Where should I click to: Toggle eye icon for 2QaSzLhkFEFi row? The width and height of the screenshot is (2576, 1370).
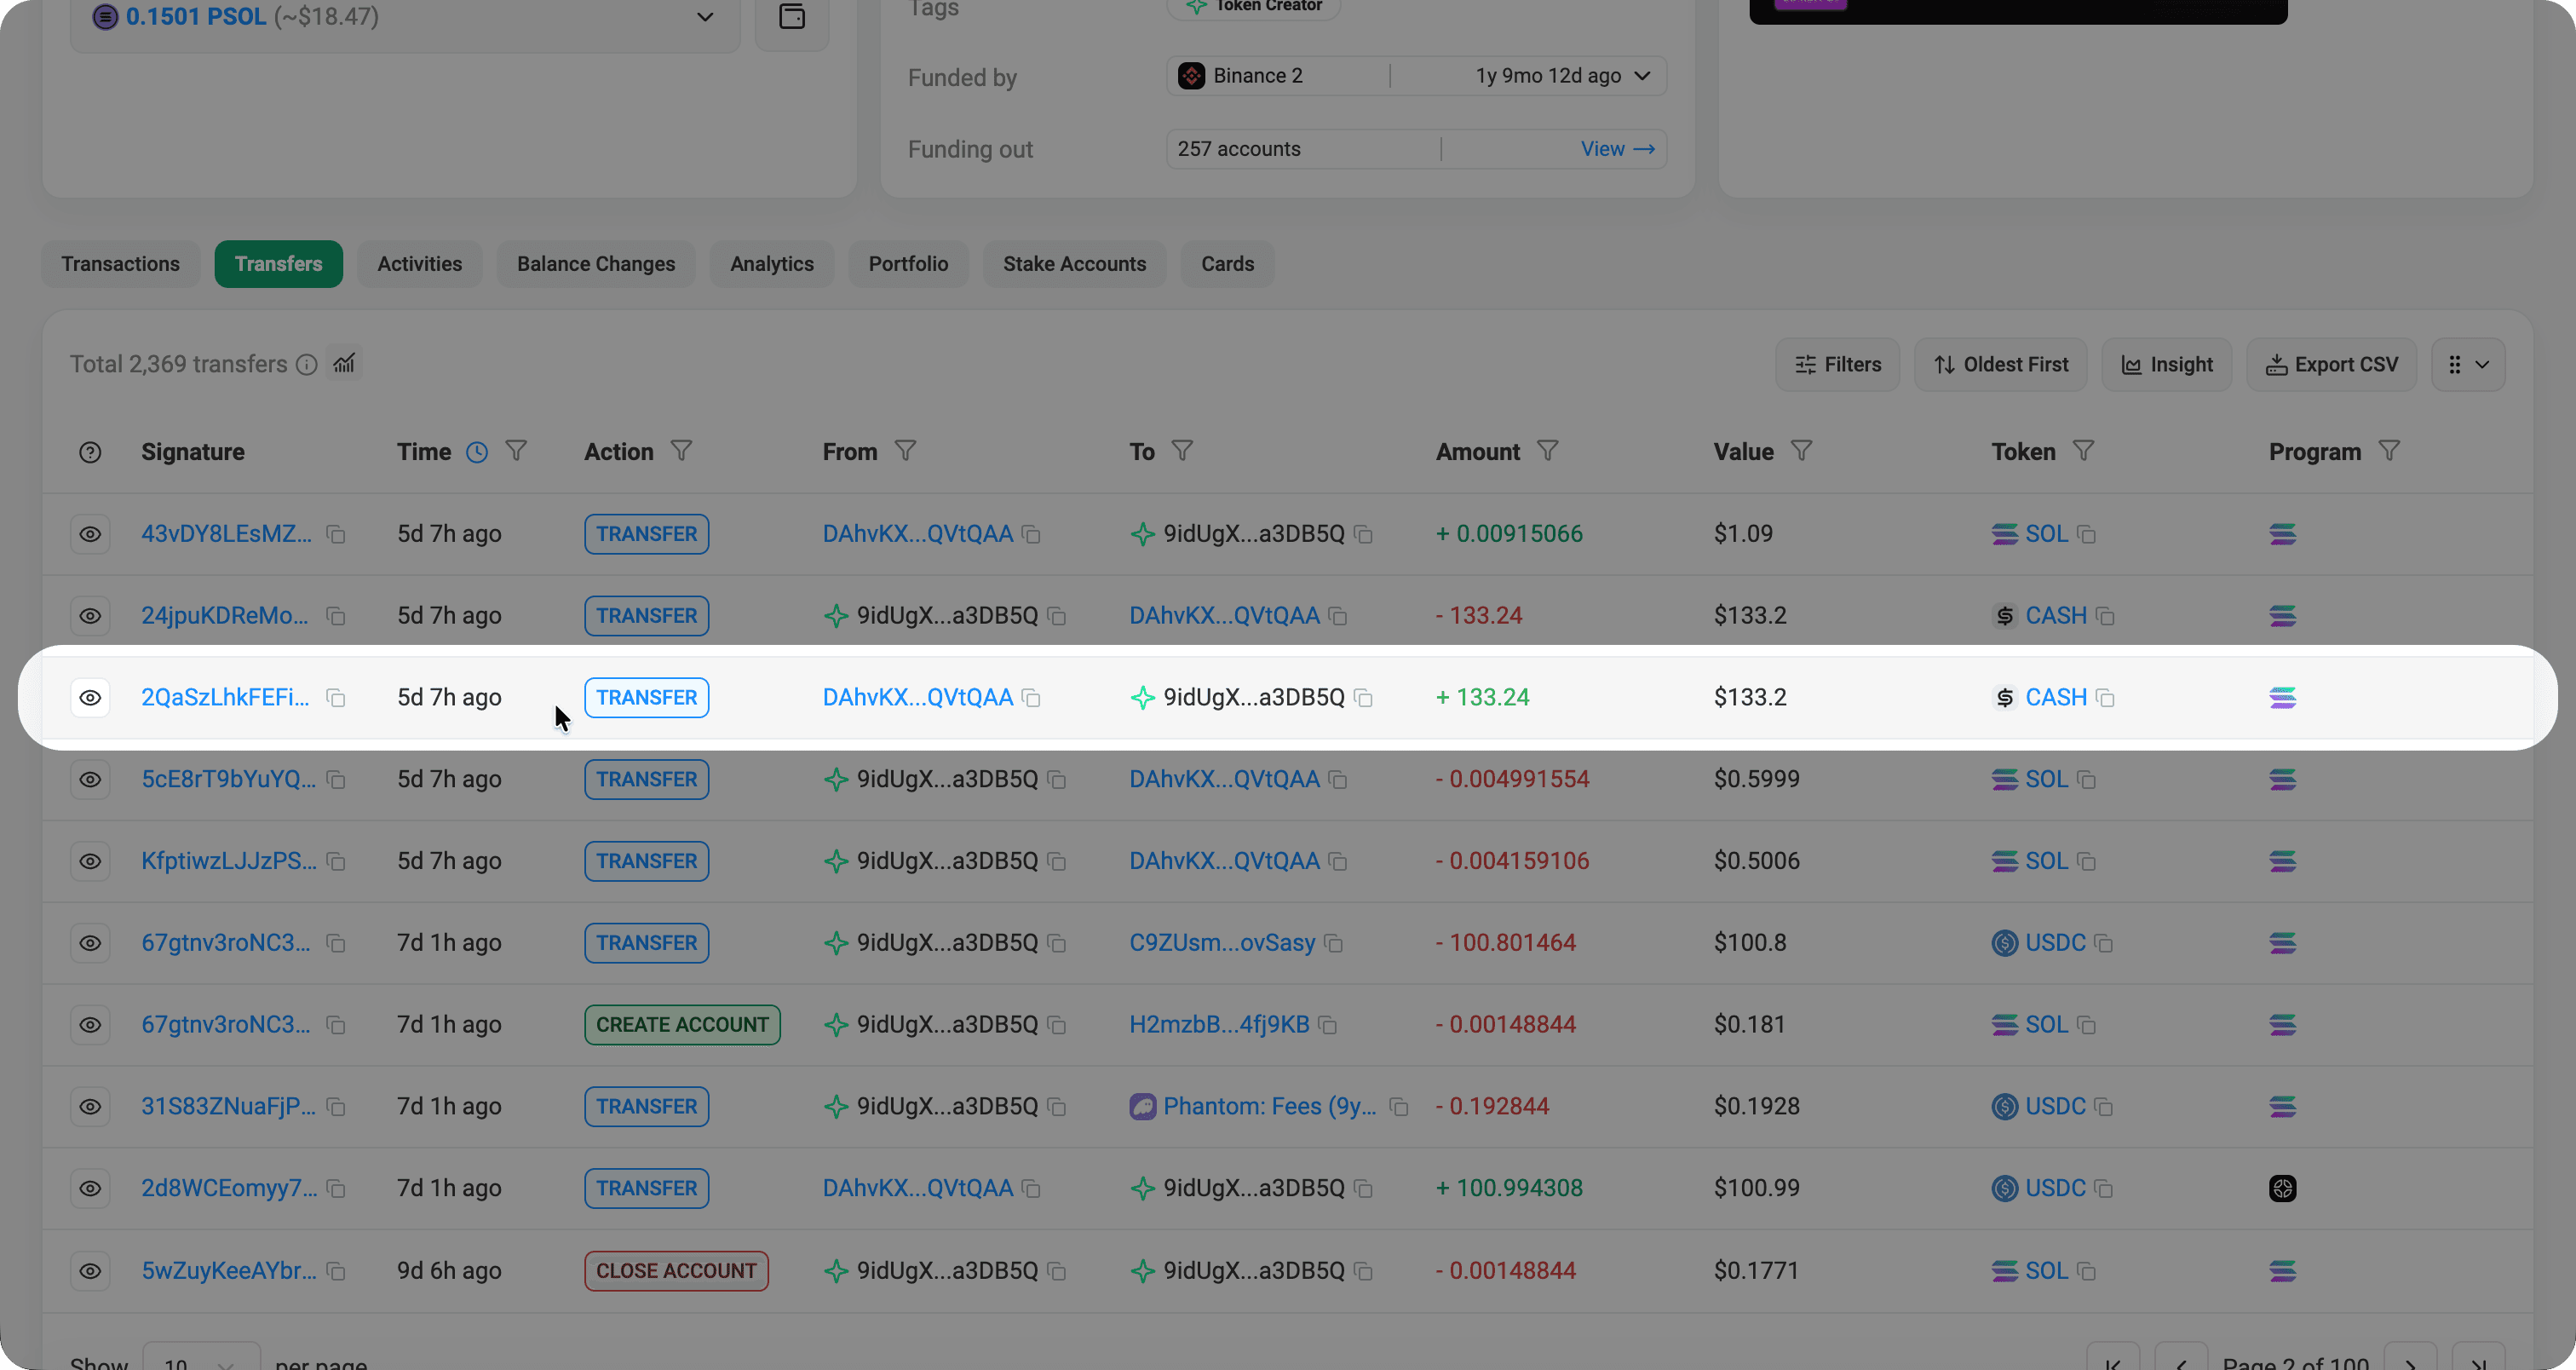(90, 698)
